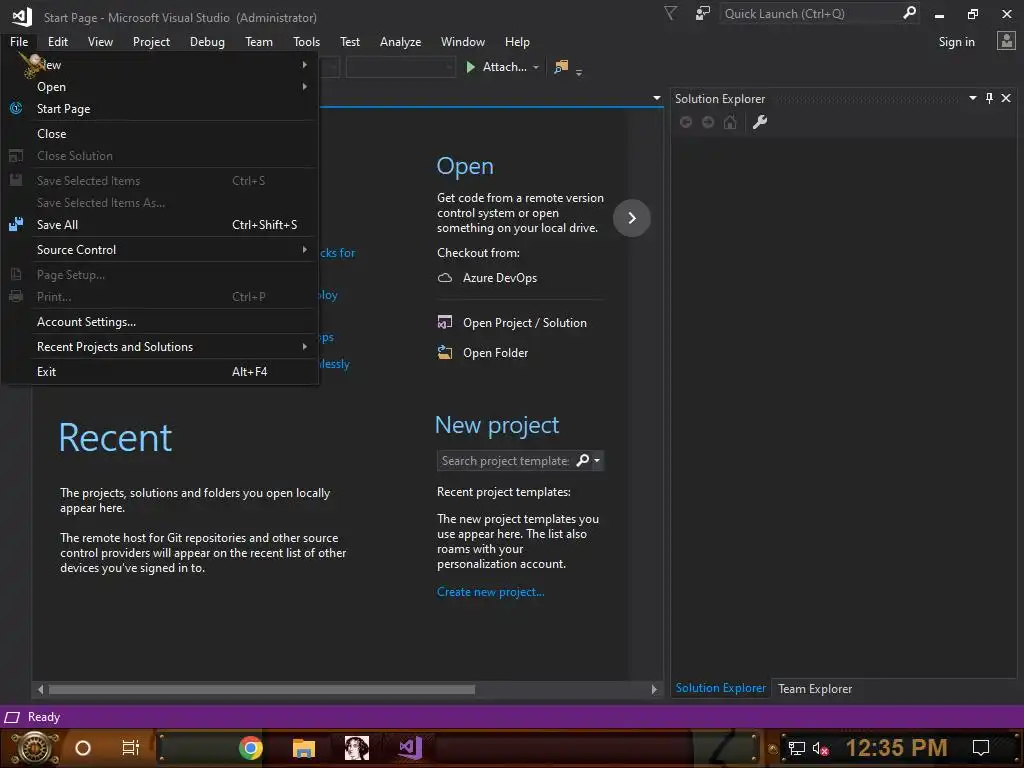The image size is (1024, 768).
Task: Choose Account Settings... in File menu
Action: coord(159,322)
